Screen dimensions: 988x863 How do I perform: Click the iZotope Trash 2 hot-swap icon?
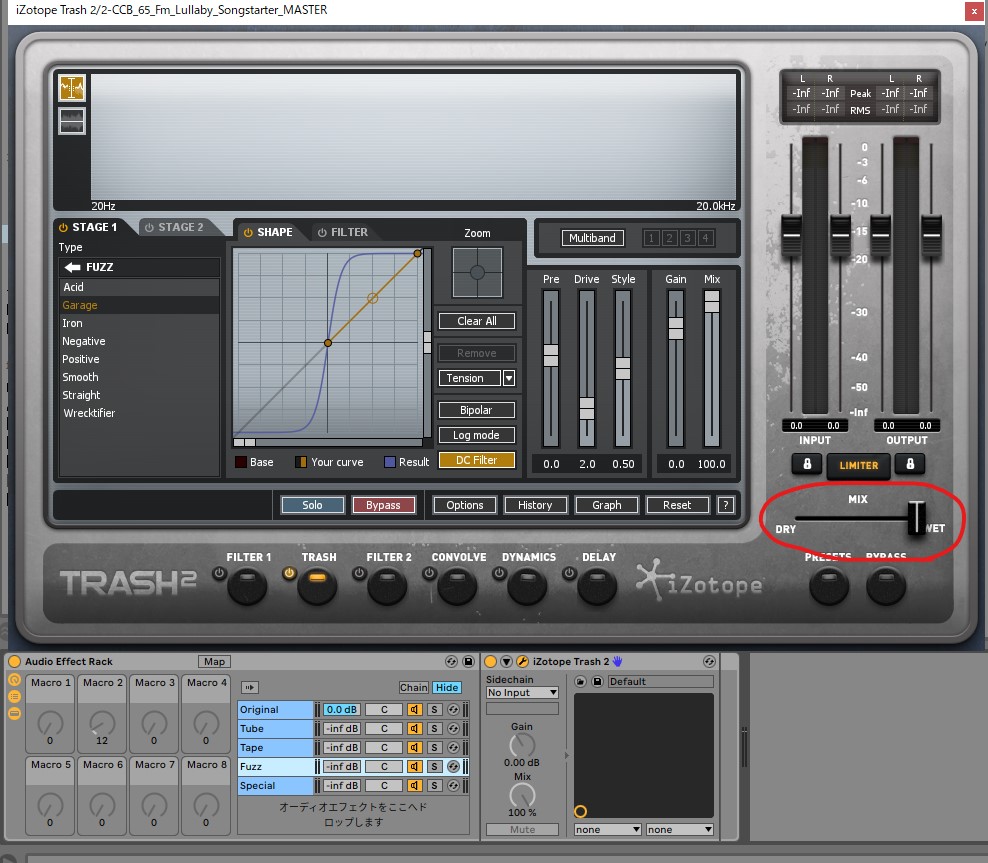point(709,661)
